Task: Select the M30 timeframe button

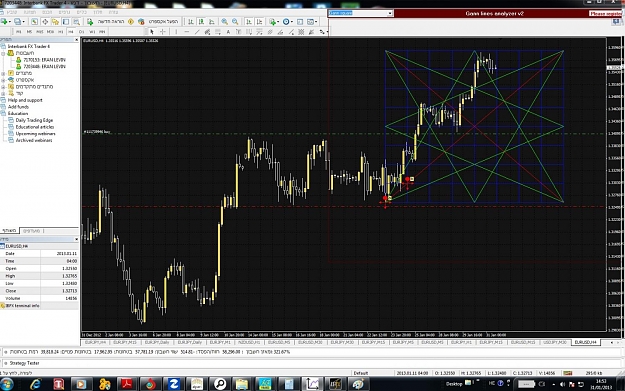Action: click(x=50, y=31)
